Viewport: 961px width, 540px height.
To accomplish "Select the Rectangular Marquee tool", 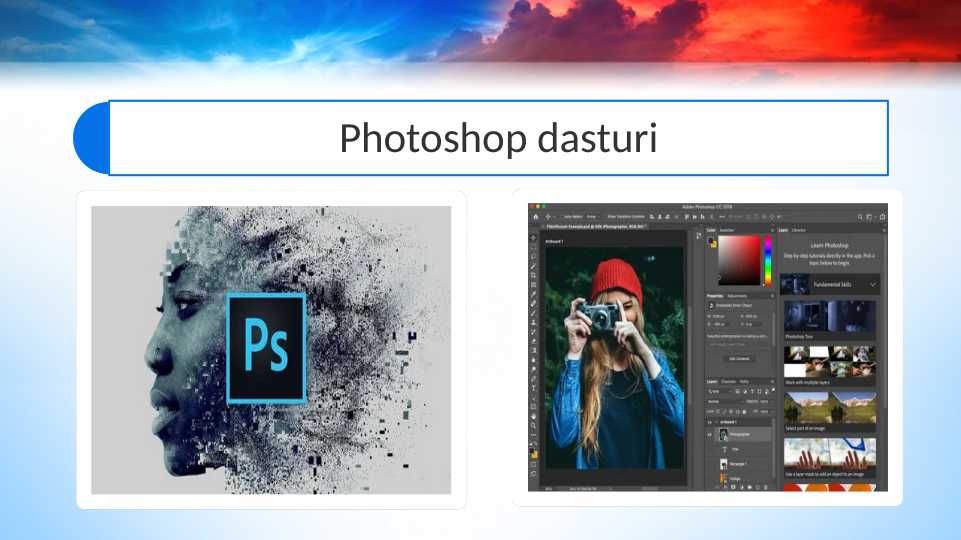I will (x=533, y=248).
